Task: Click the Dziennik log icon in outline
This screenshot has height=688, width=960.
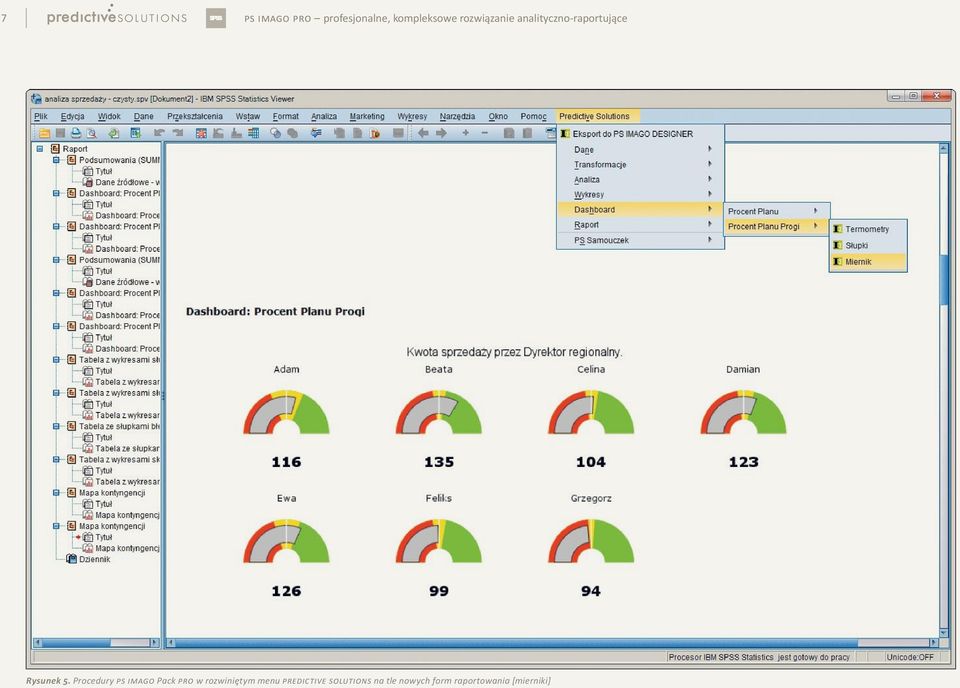Action: 72,559
